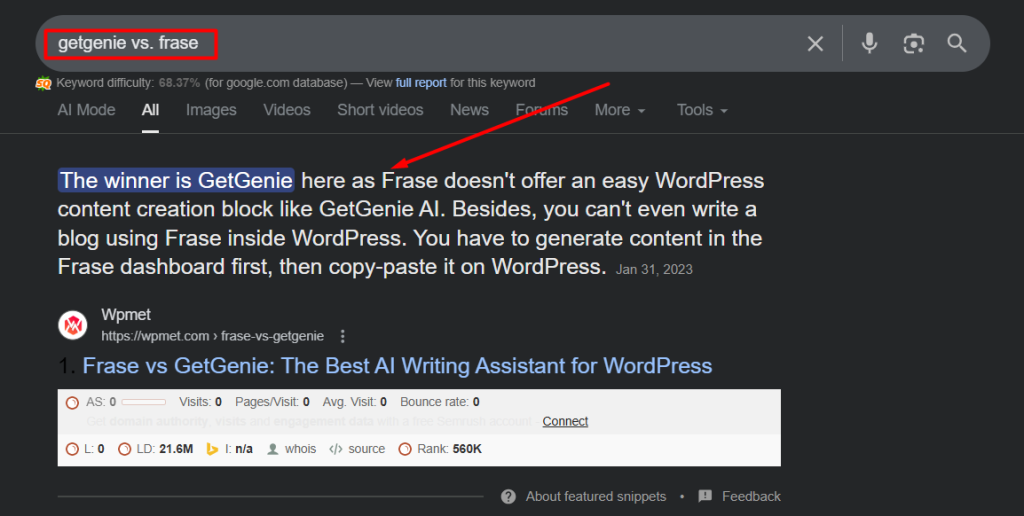The image size is (1024, 516).
Task: Open Google Lens image search icon
Action: pyautogui.click(x=913, y=43)
